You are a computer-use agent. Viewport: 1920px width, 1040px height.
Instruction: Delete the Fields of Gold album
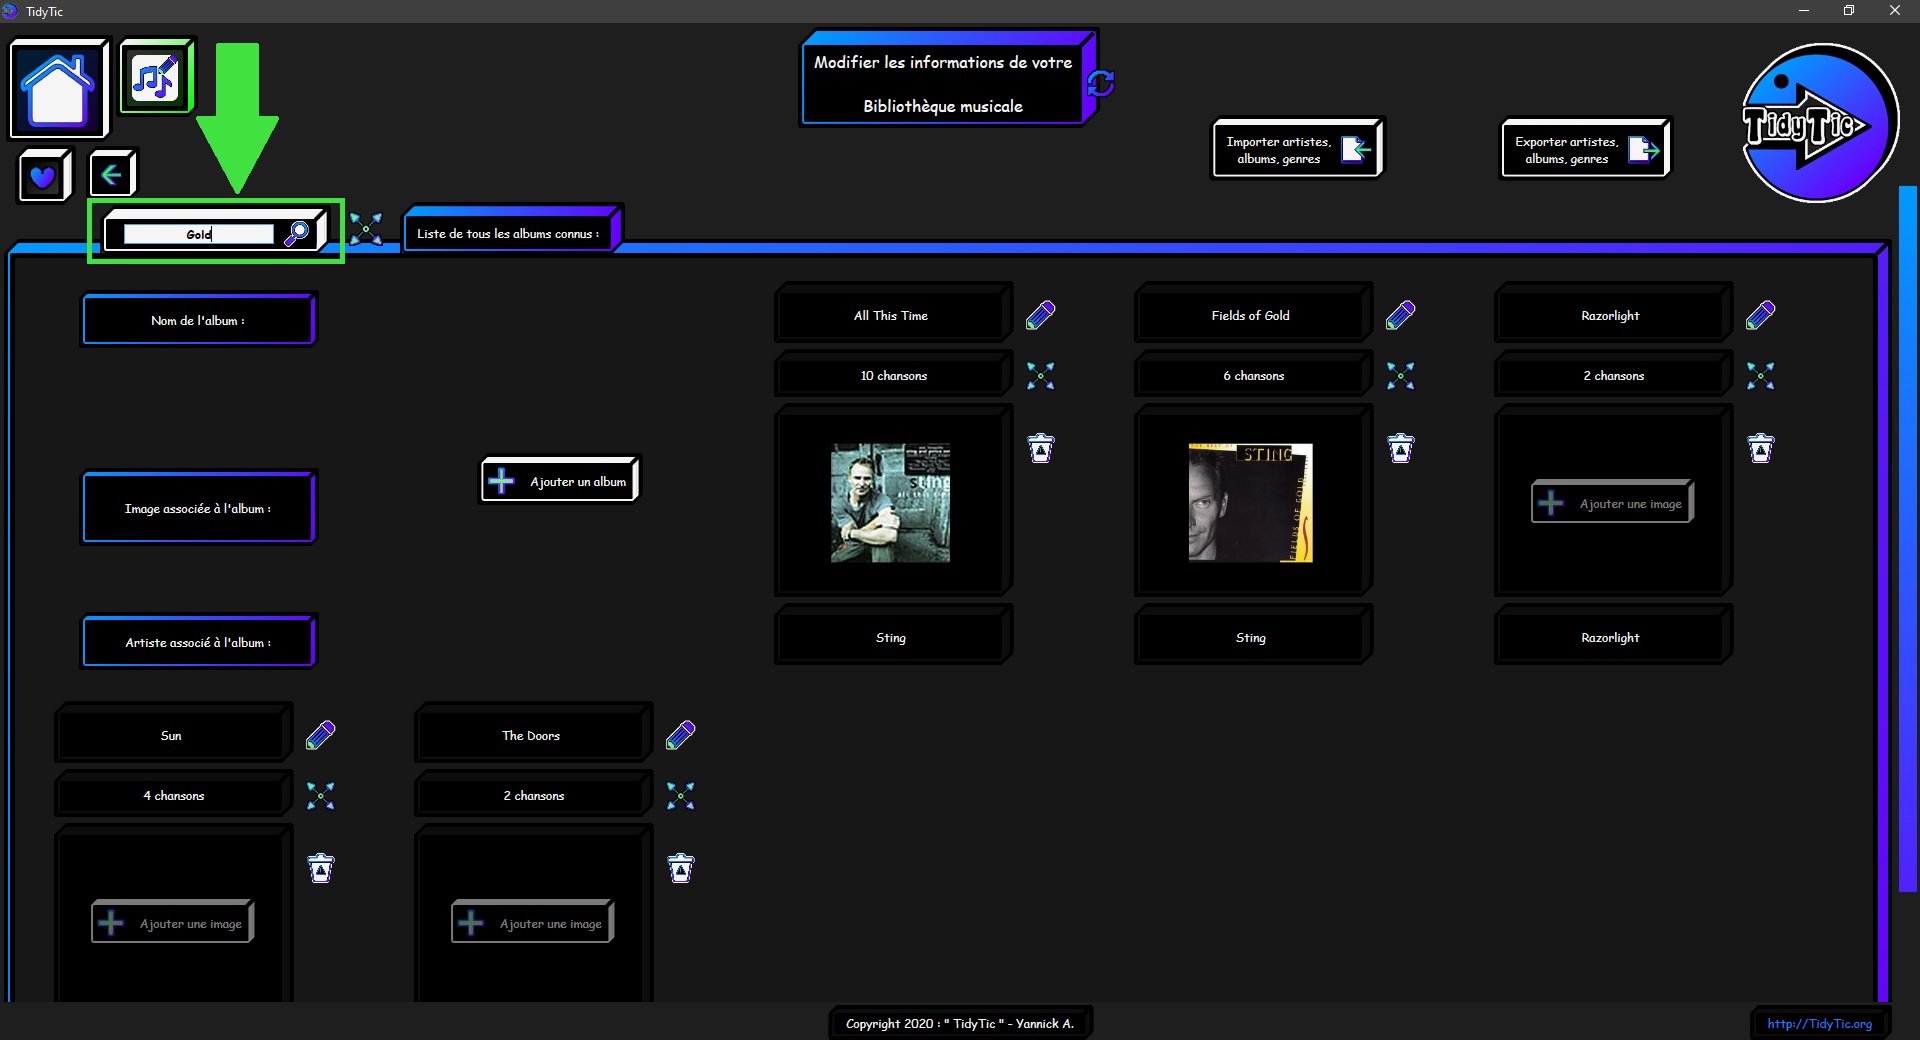pyautogui.click(x=1400, y=448)
